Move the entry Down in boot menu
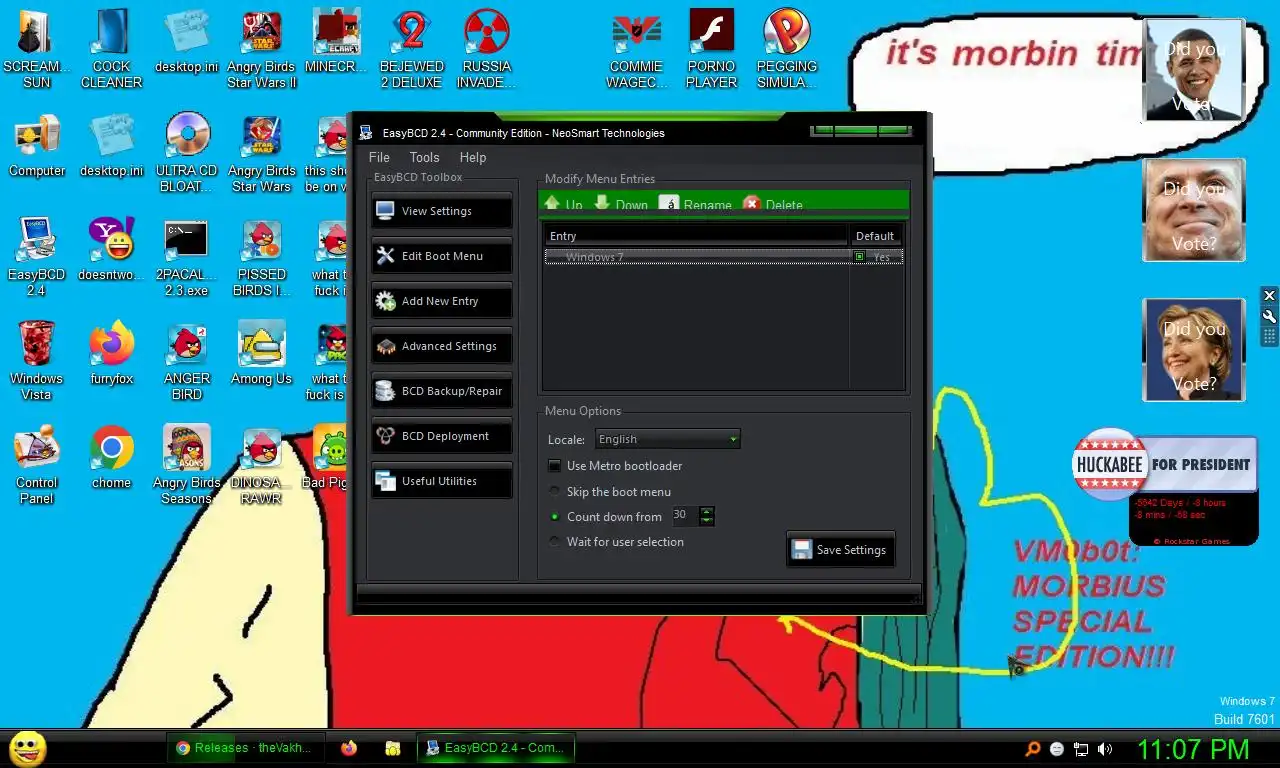 click(x=621, y=204)
